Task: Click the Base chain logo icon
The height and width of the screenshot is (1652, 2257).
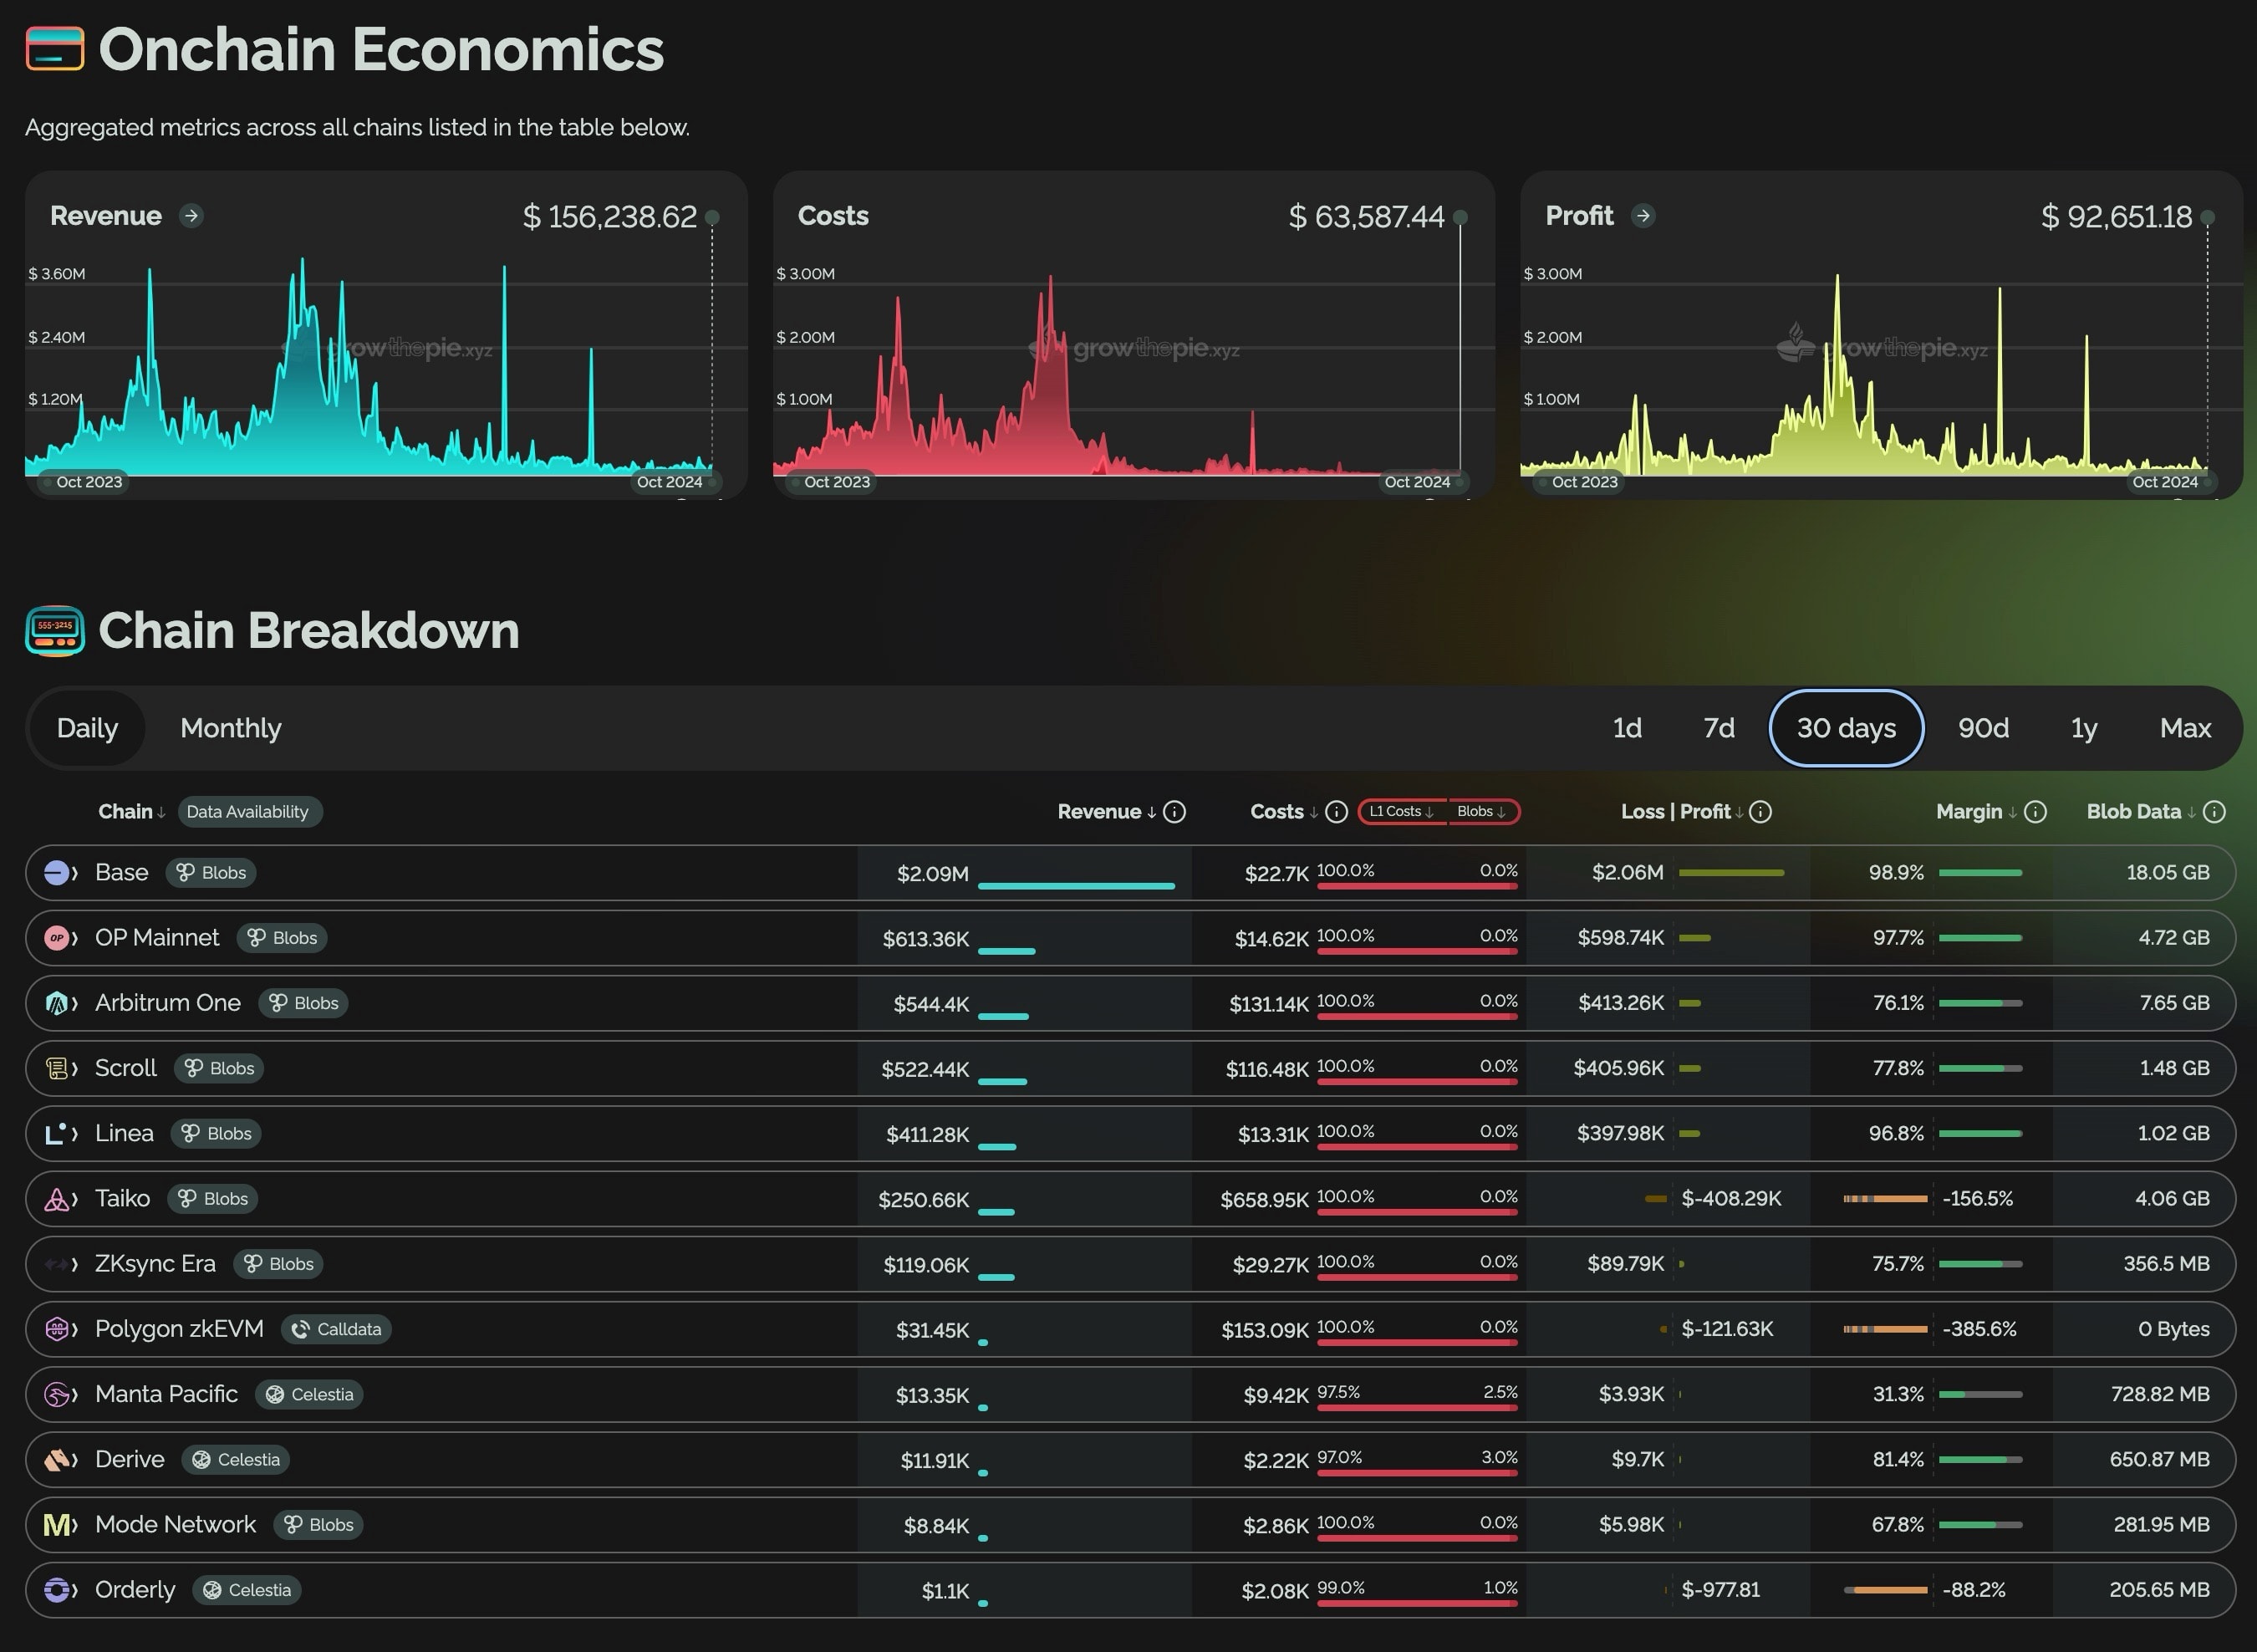Action: click(57, 873)
